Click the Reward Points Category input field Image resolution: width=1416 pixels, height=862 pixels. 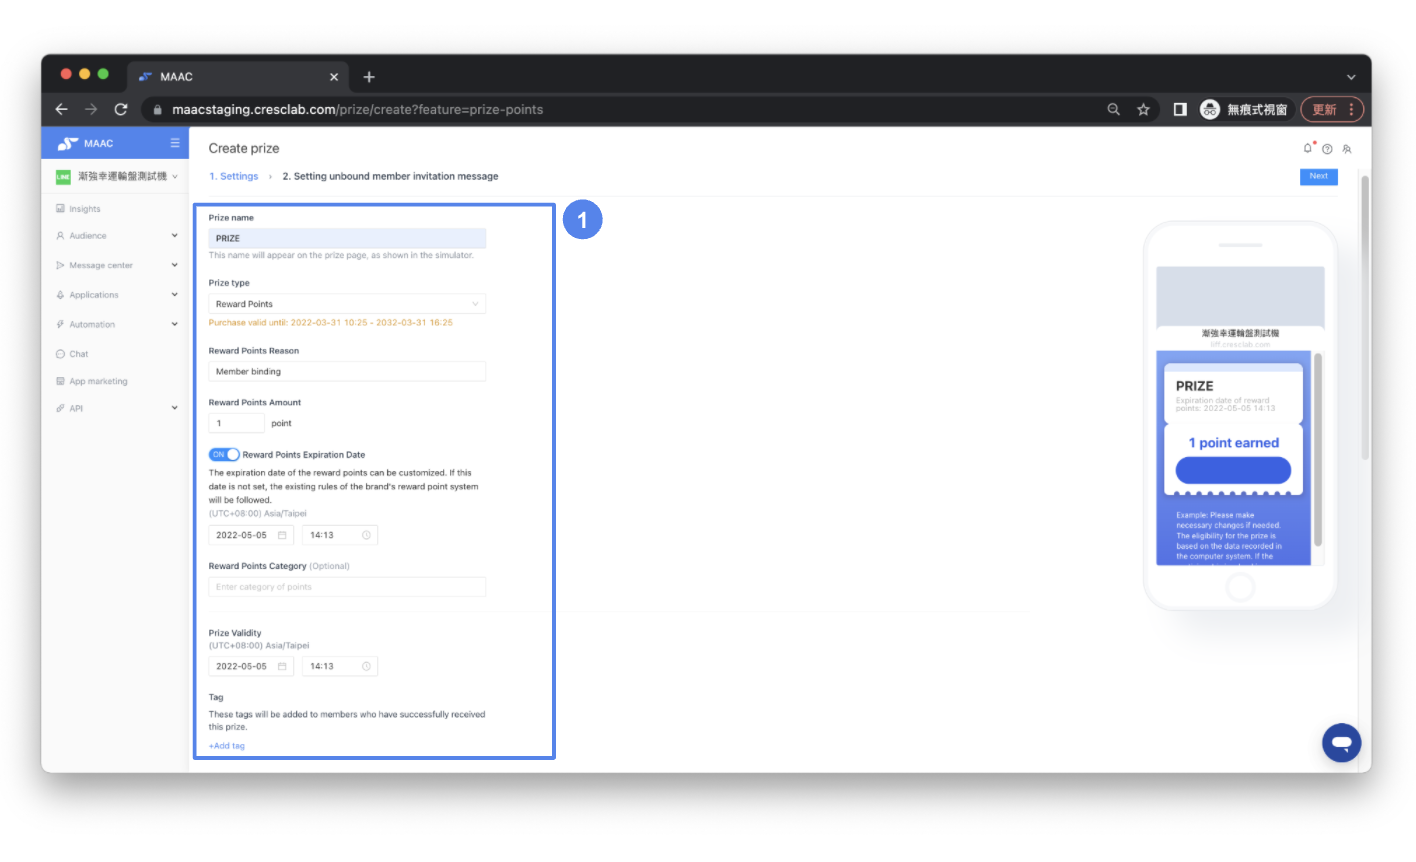(x=346, y=587)
